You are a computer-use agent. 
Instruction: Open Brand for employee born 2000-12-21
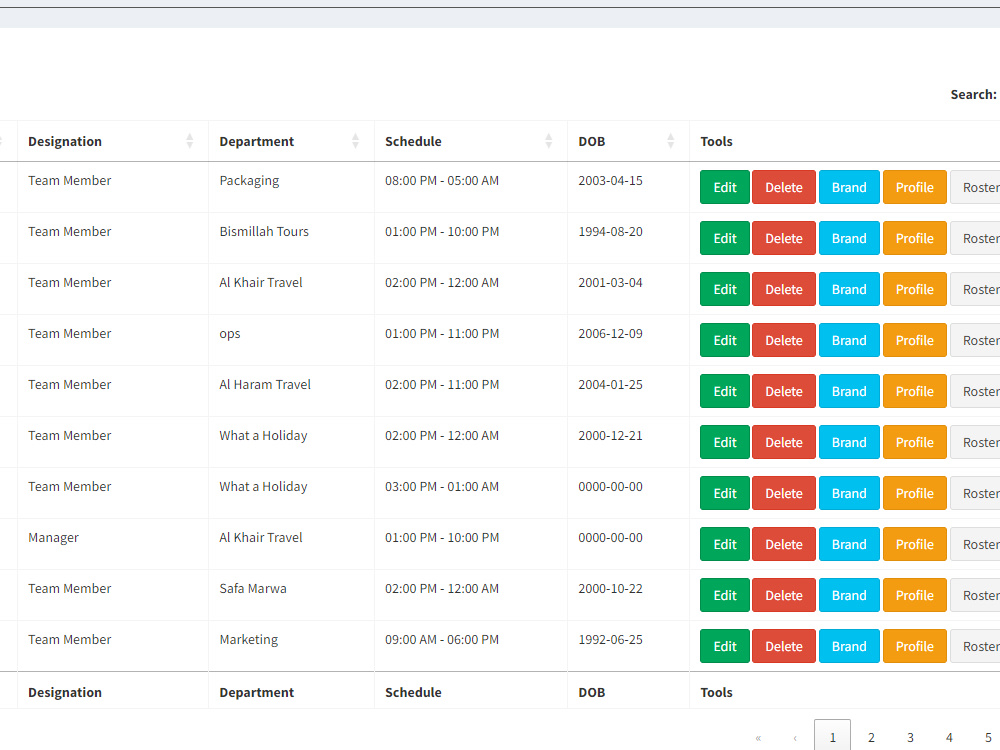tap(849, 442)
